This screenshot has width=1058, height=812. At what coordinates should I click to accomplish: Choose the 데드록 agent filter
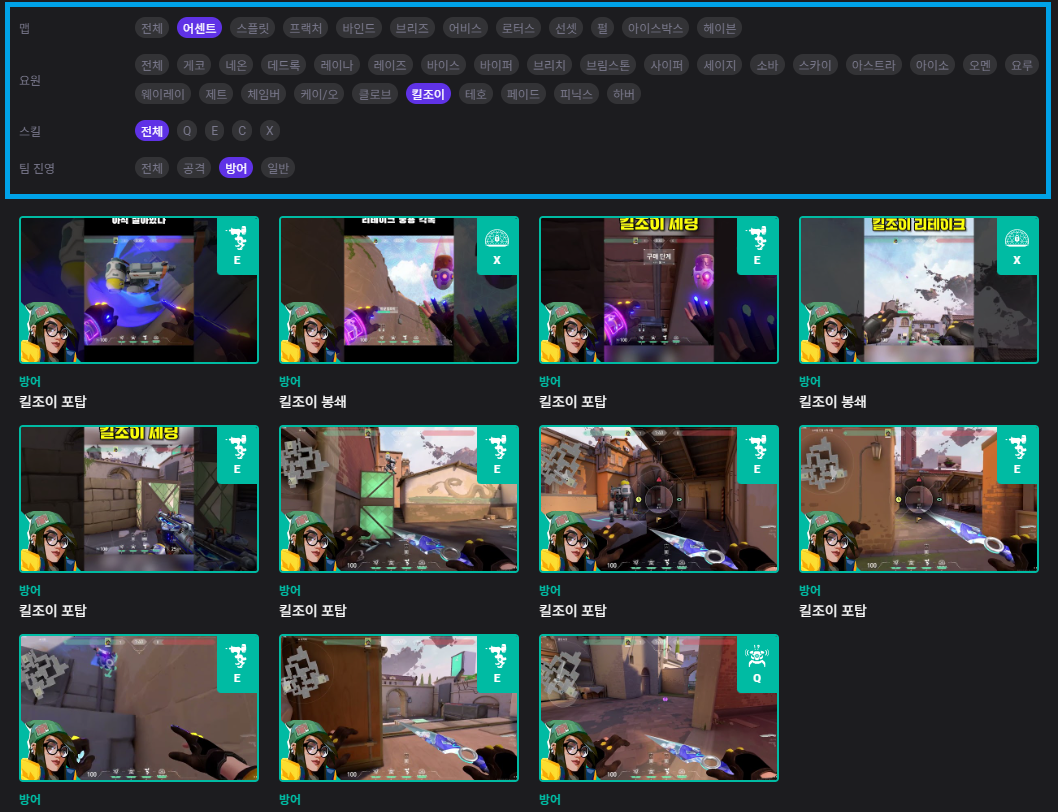click(x=283, y=65)
